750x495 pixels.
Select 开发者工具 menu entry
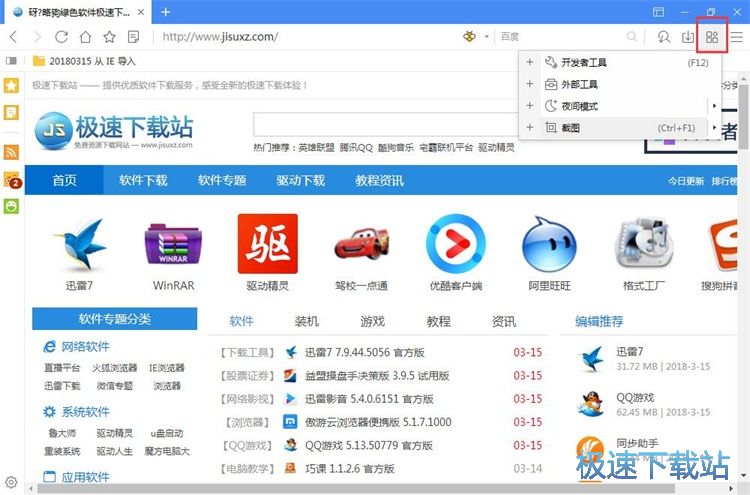point(626,63)
